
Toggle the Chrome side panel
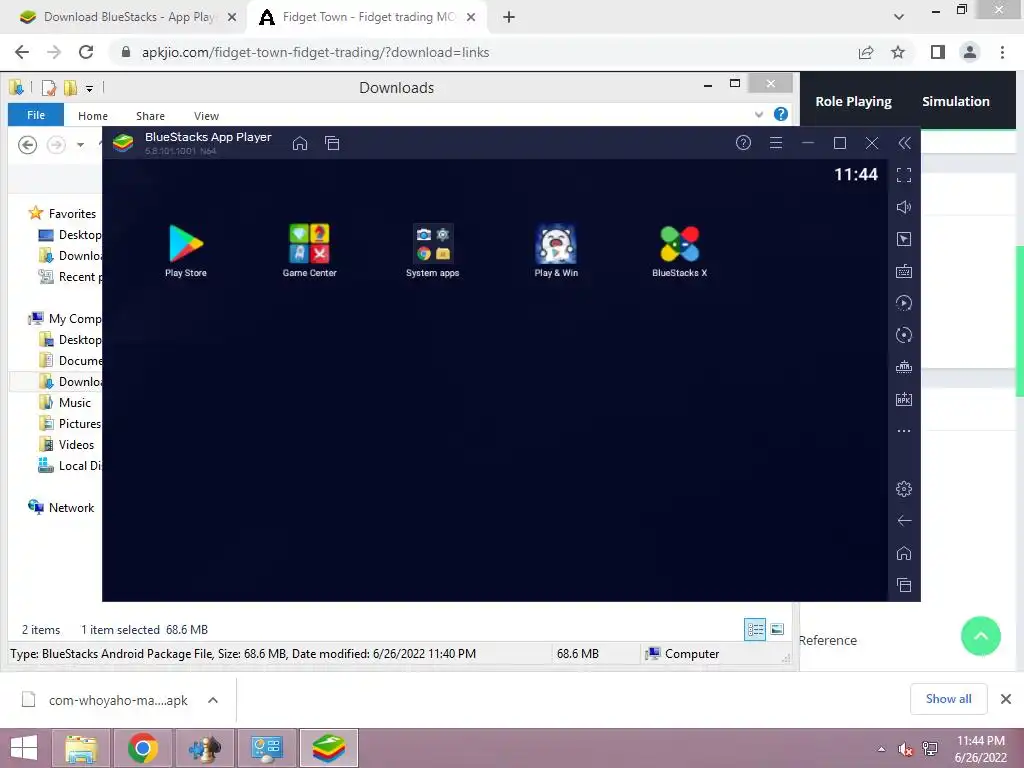938,52
